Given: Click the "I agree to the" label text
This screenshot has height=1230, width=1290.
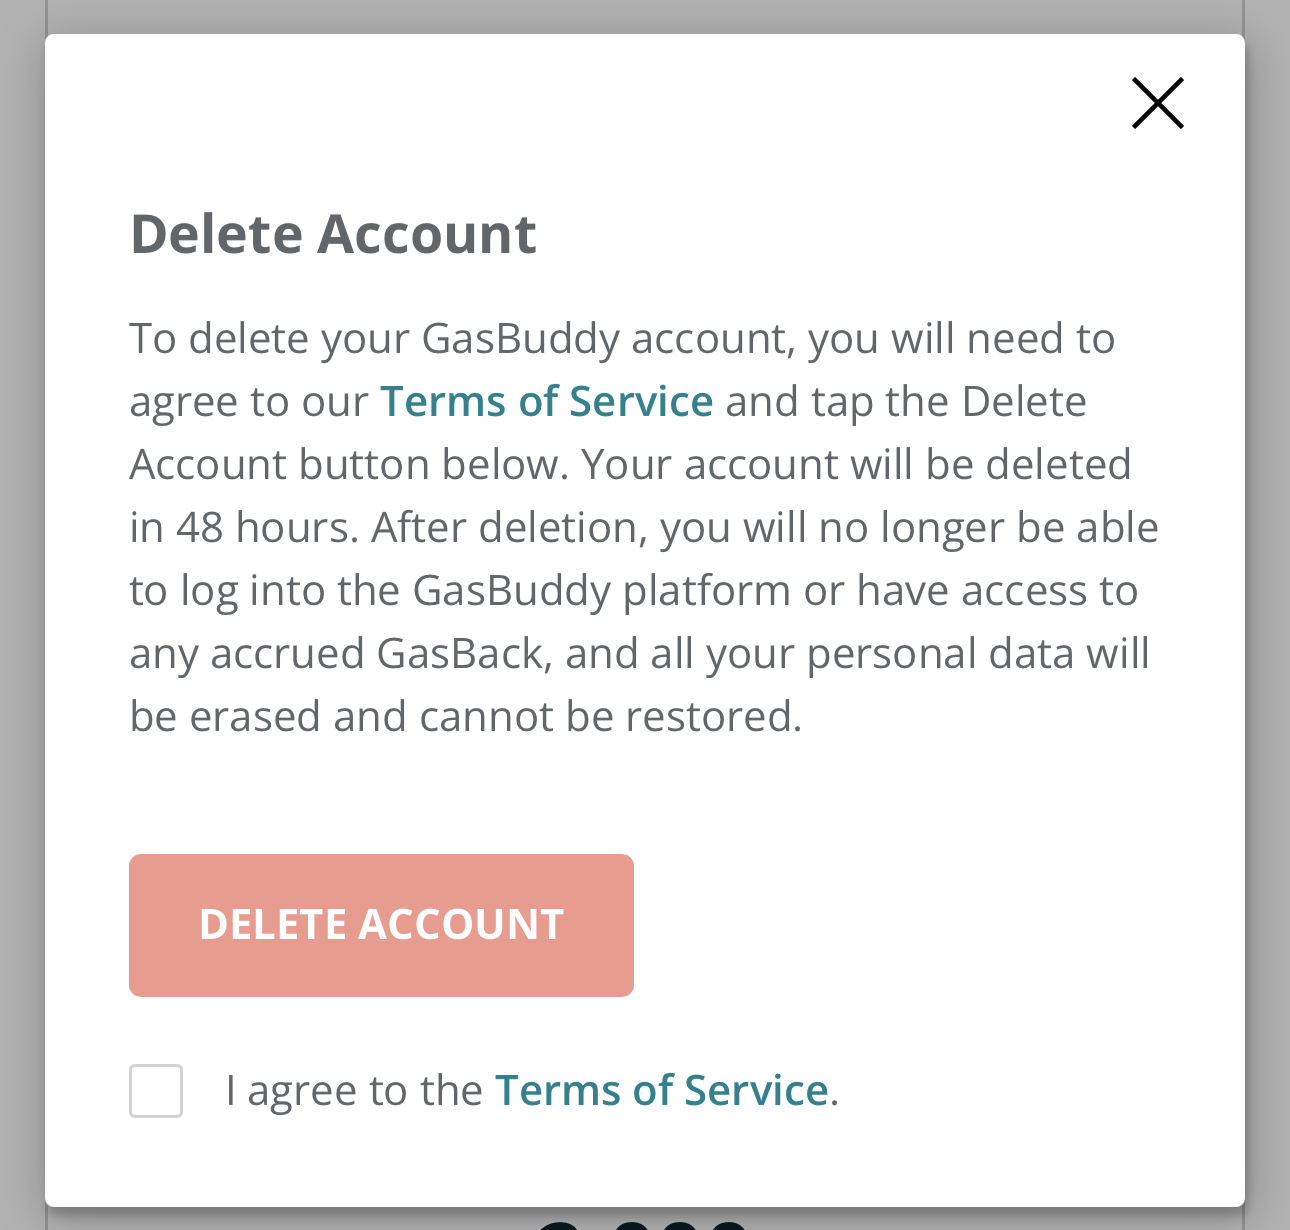Looking at the screenshot, I should point(354,1090).
